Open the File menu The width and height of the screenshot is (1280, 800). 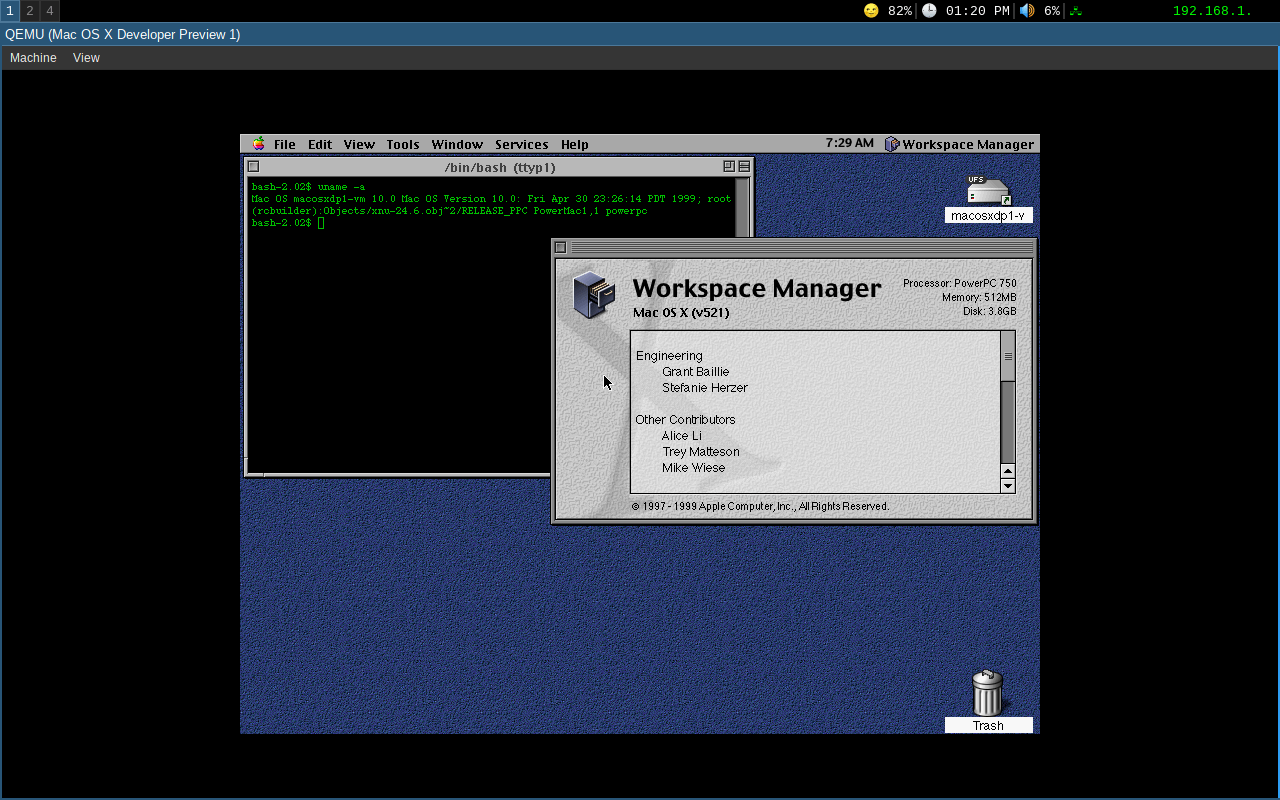click(285, 144)
